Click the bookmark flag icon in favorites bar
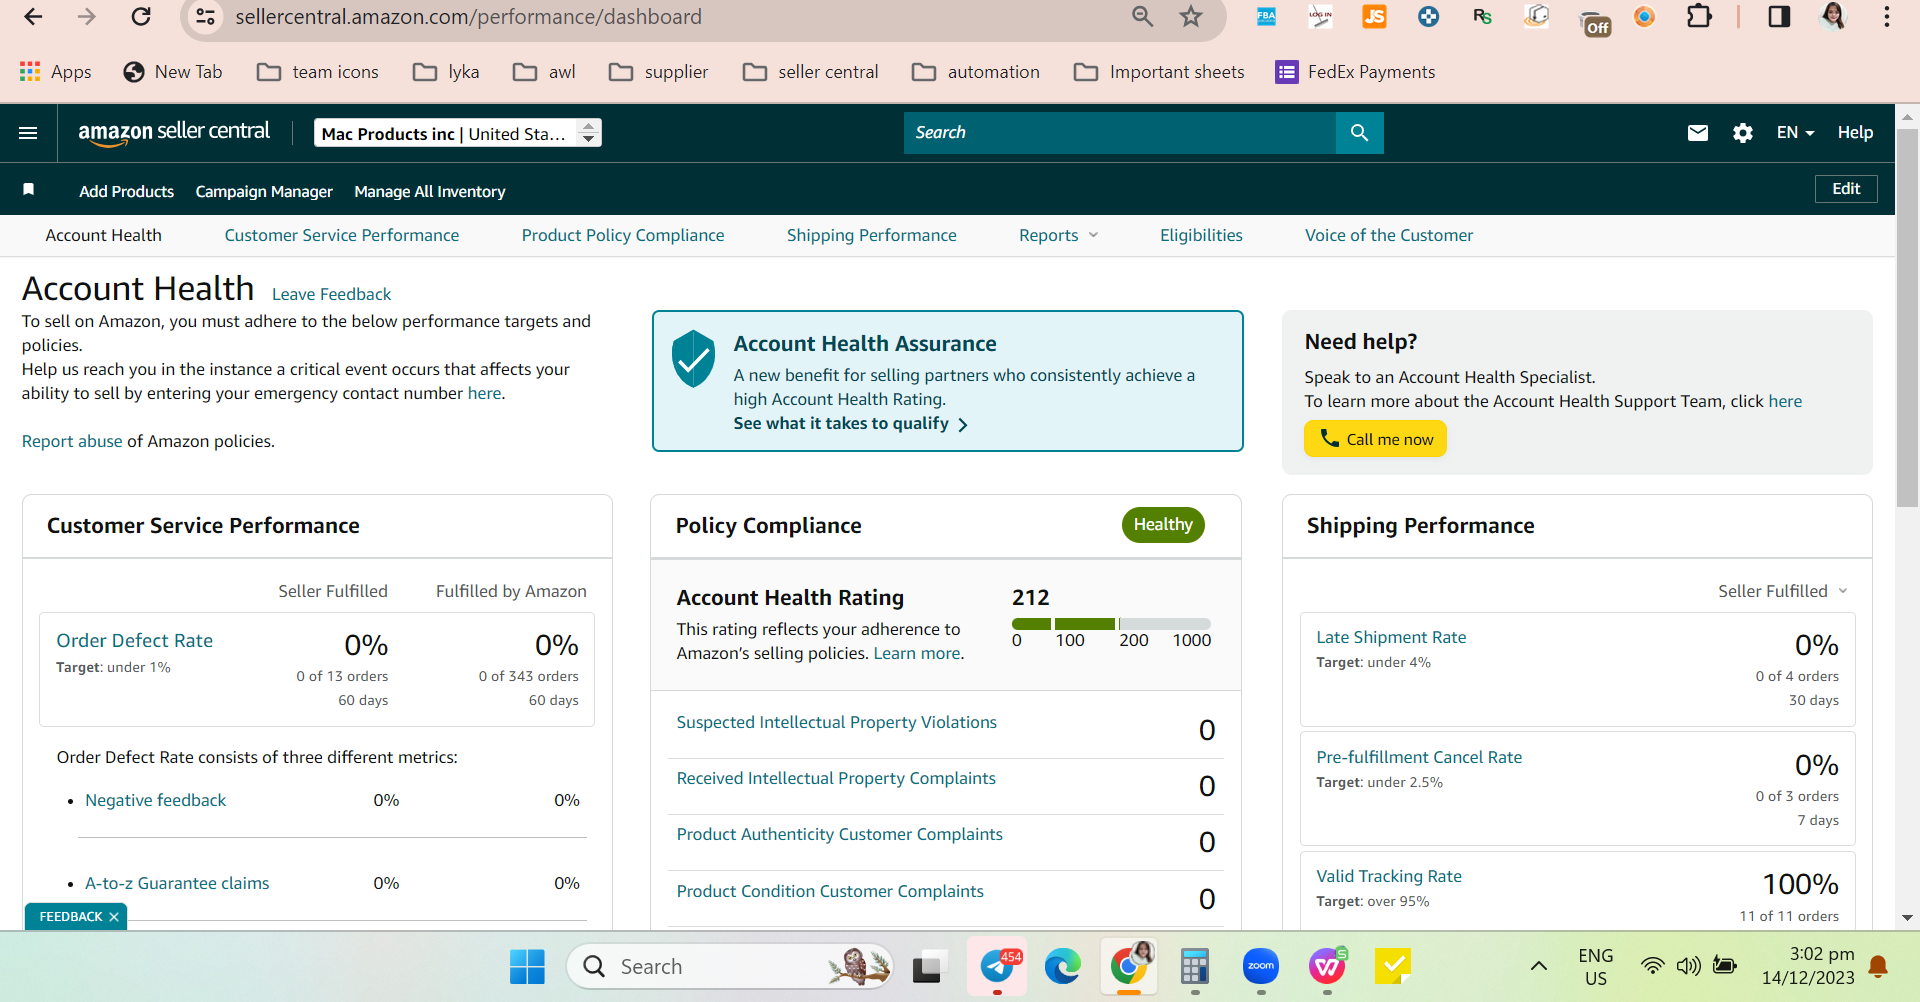Viewport: 1920px width, 1002px height. point(29,190)
